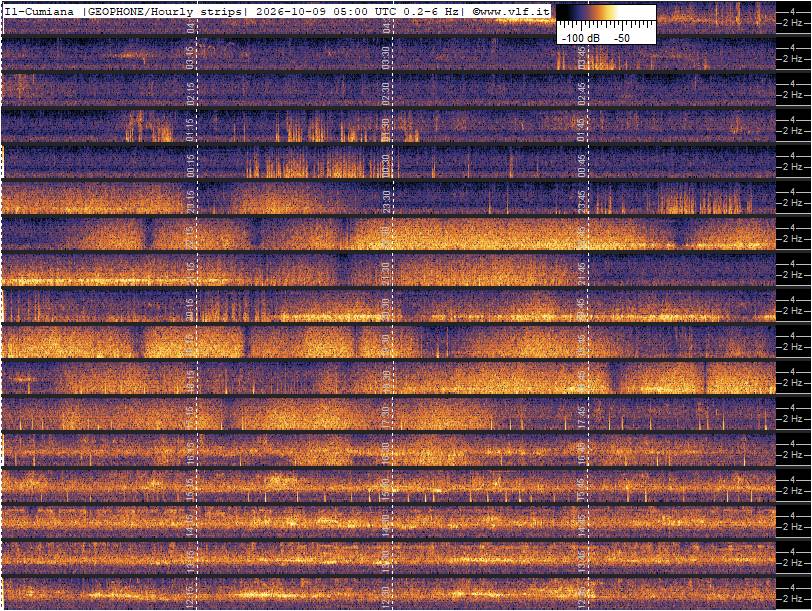Select the 18:15 time marker
Screen dimensions: 812x611
click(x=190, y=382)
